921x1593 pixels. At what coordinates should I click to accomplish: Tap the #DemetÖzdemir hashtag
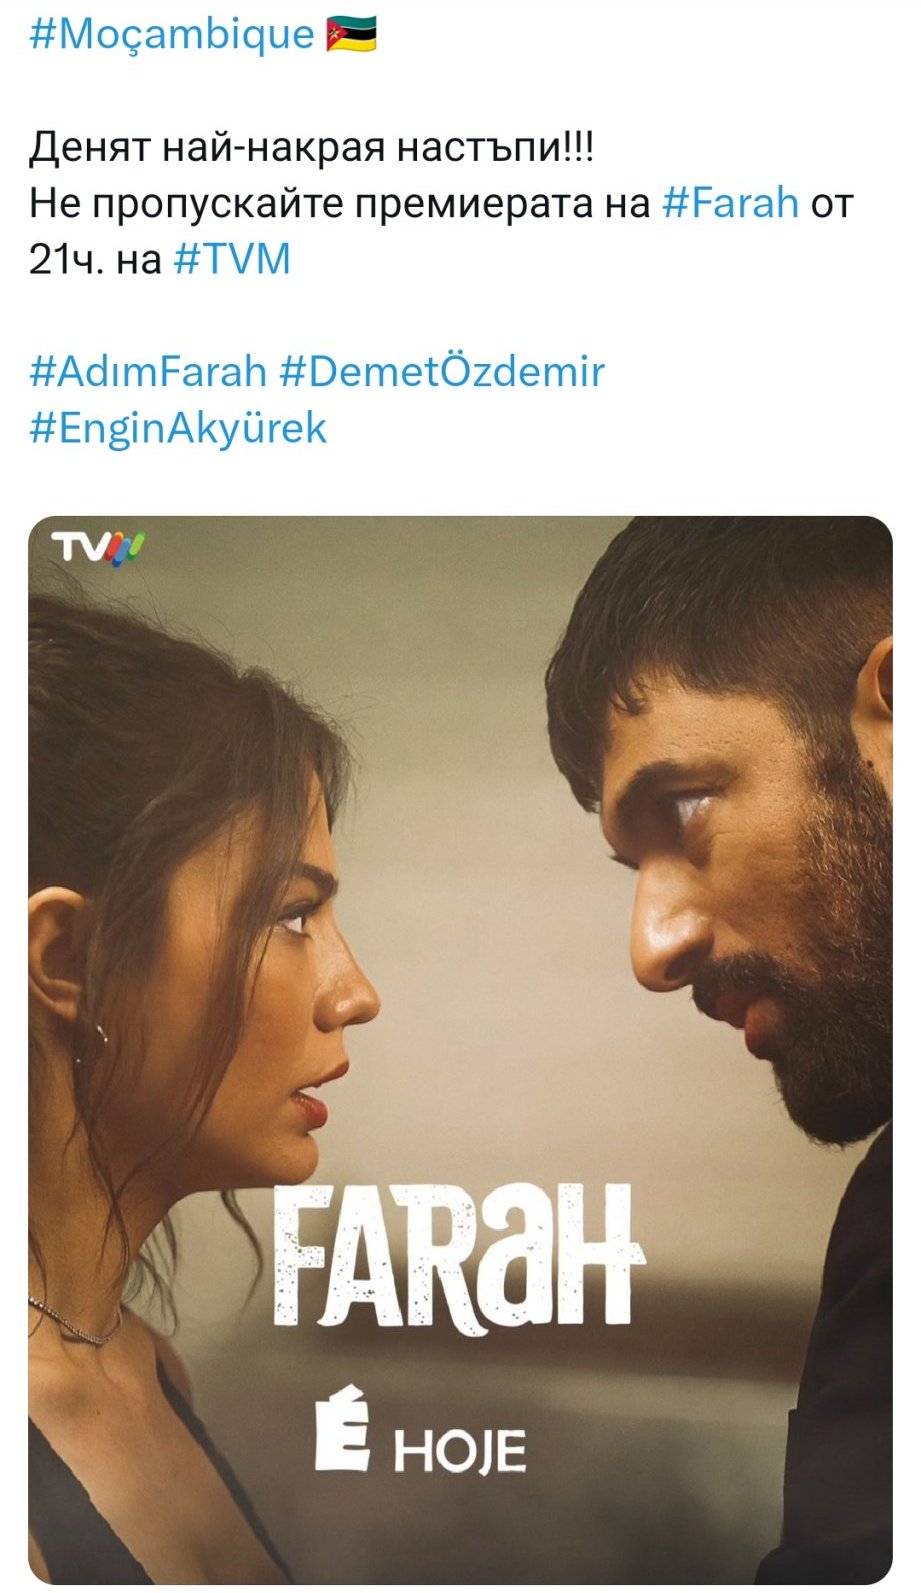(442, 372)
